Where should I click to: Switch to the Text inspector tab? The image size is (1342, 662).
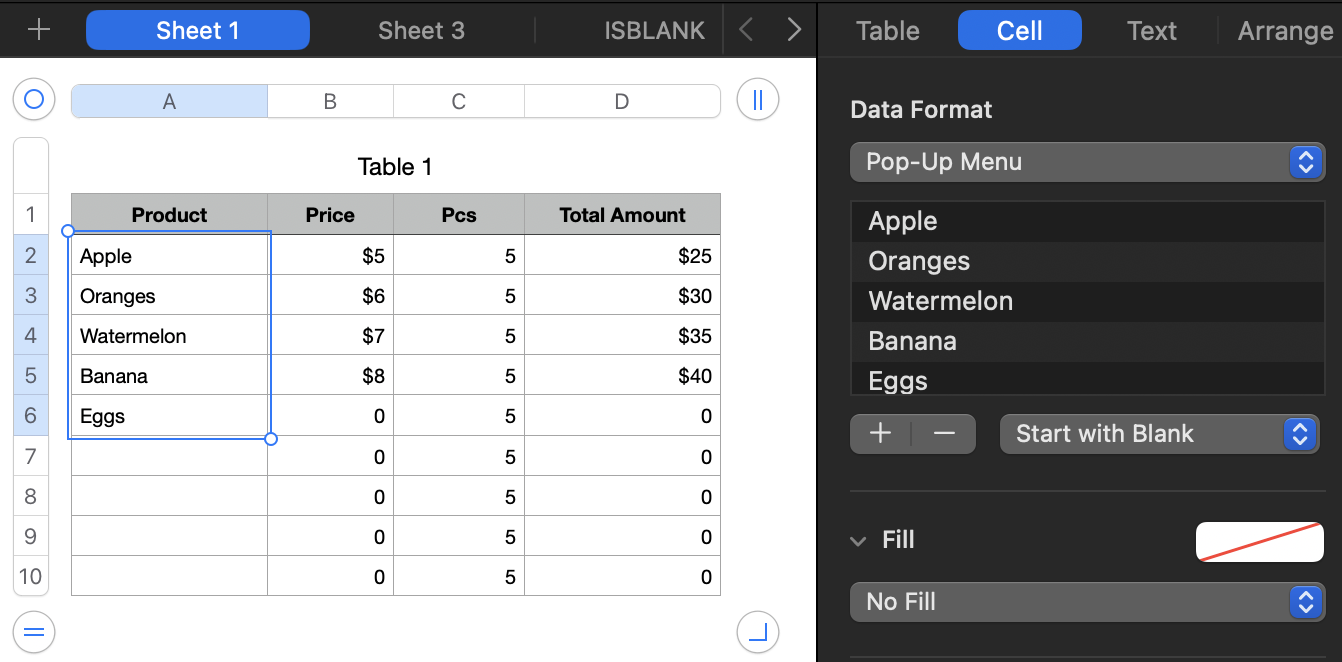pyautogui.click(x=1151, y=30)
